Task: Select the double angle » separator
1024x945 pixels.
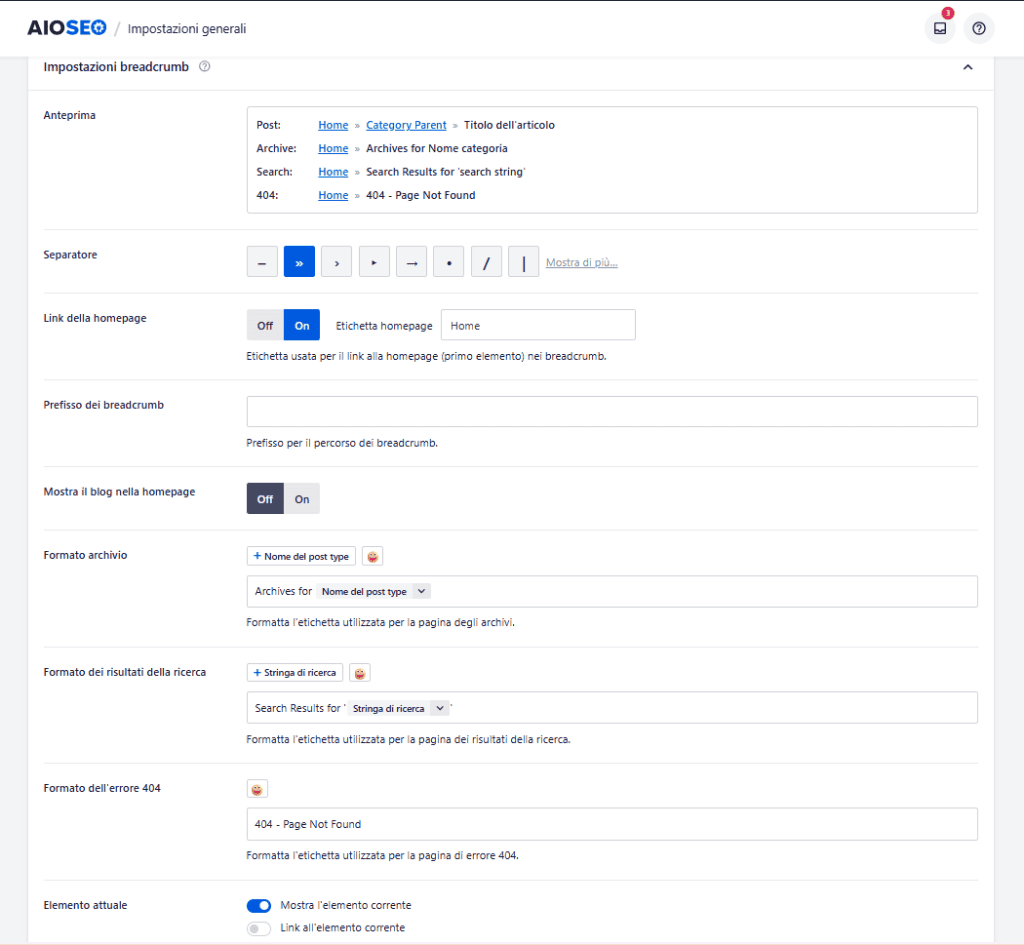Action: click(x=299, y=261)
